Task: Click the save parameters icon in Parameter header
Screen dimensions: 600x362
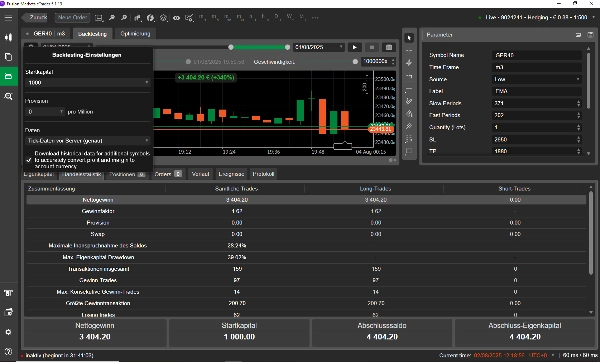Action: 590,35
